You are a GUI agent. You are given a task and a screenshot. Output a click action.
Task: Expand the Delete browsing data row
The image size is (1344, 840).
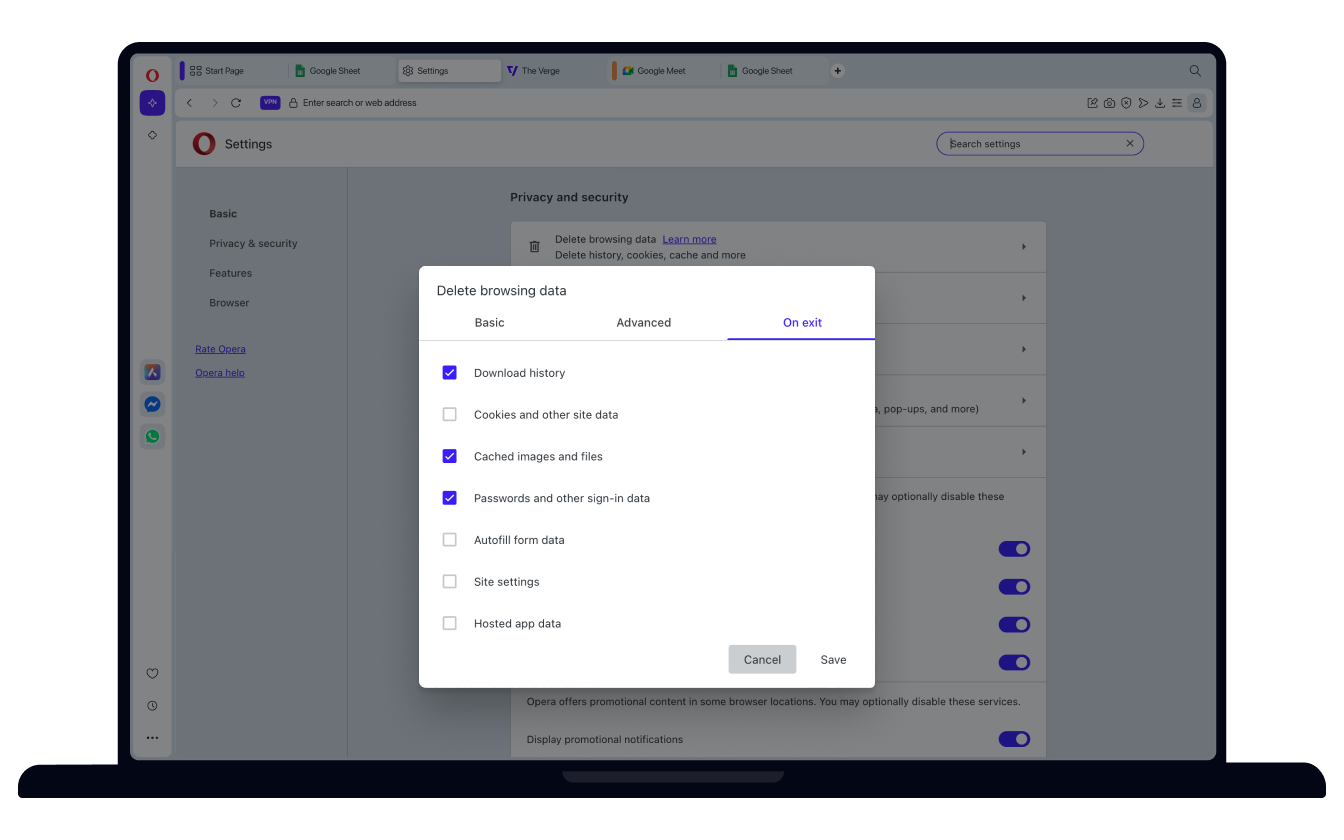click(x=1023, y=246)
